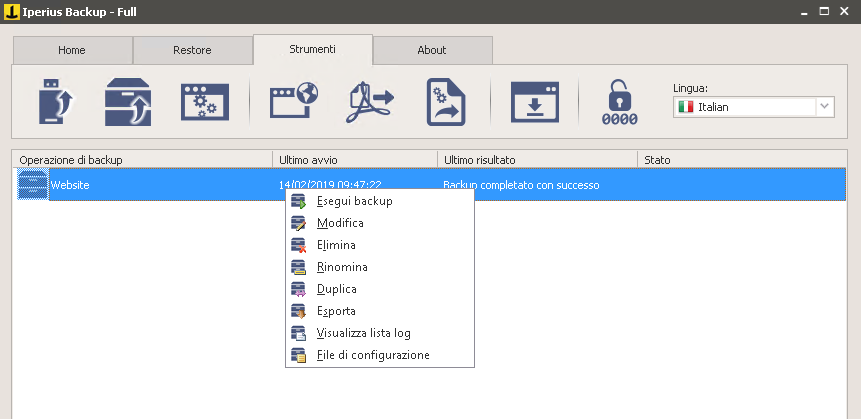
Task: Switch to the Home tab
Action: click(72, 50)
